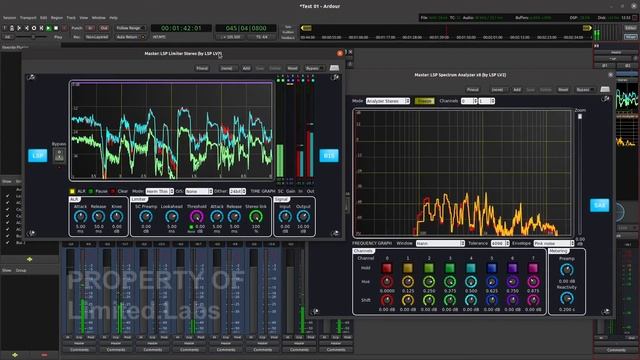Screen dimensions: 640x360
Task: Click the bars and beats clock display
Action: pos(246,28)
